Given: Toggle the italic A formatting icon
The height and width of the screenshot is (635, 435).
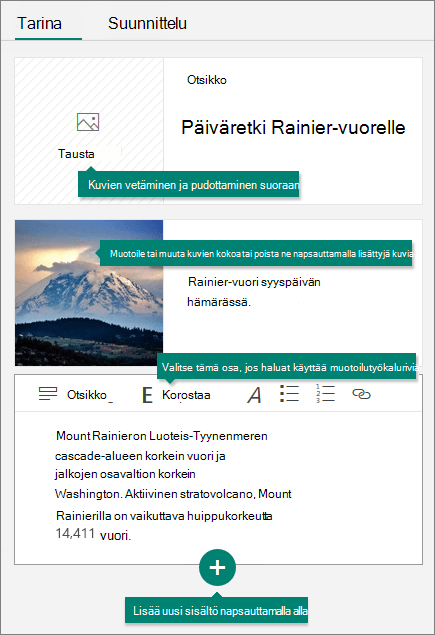Looking at the screenshot, I should point(254,395).
